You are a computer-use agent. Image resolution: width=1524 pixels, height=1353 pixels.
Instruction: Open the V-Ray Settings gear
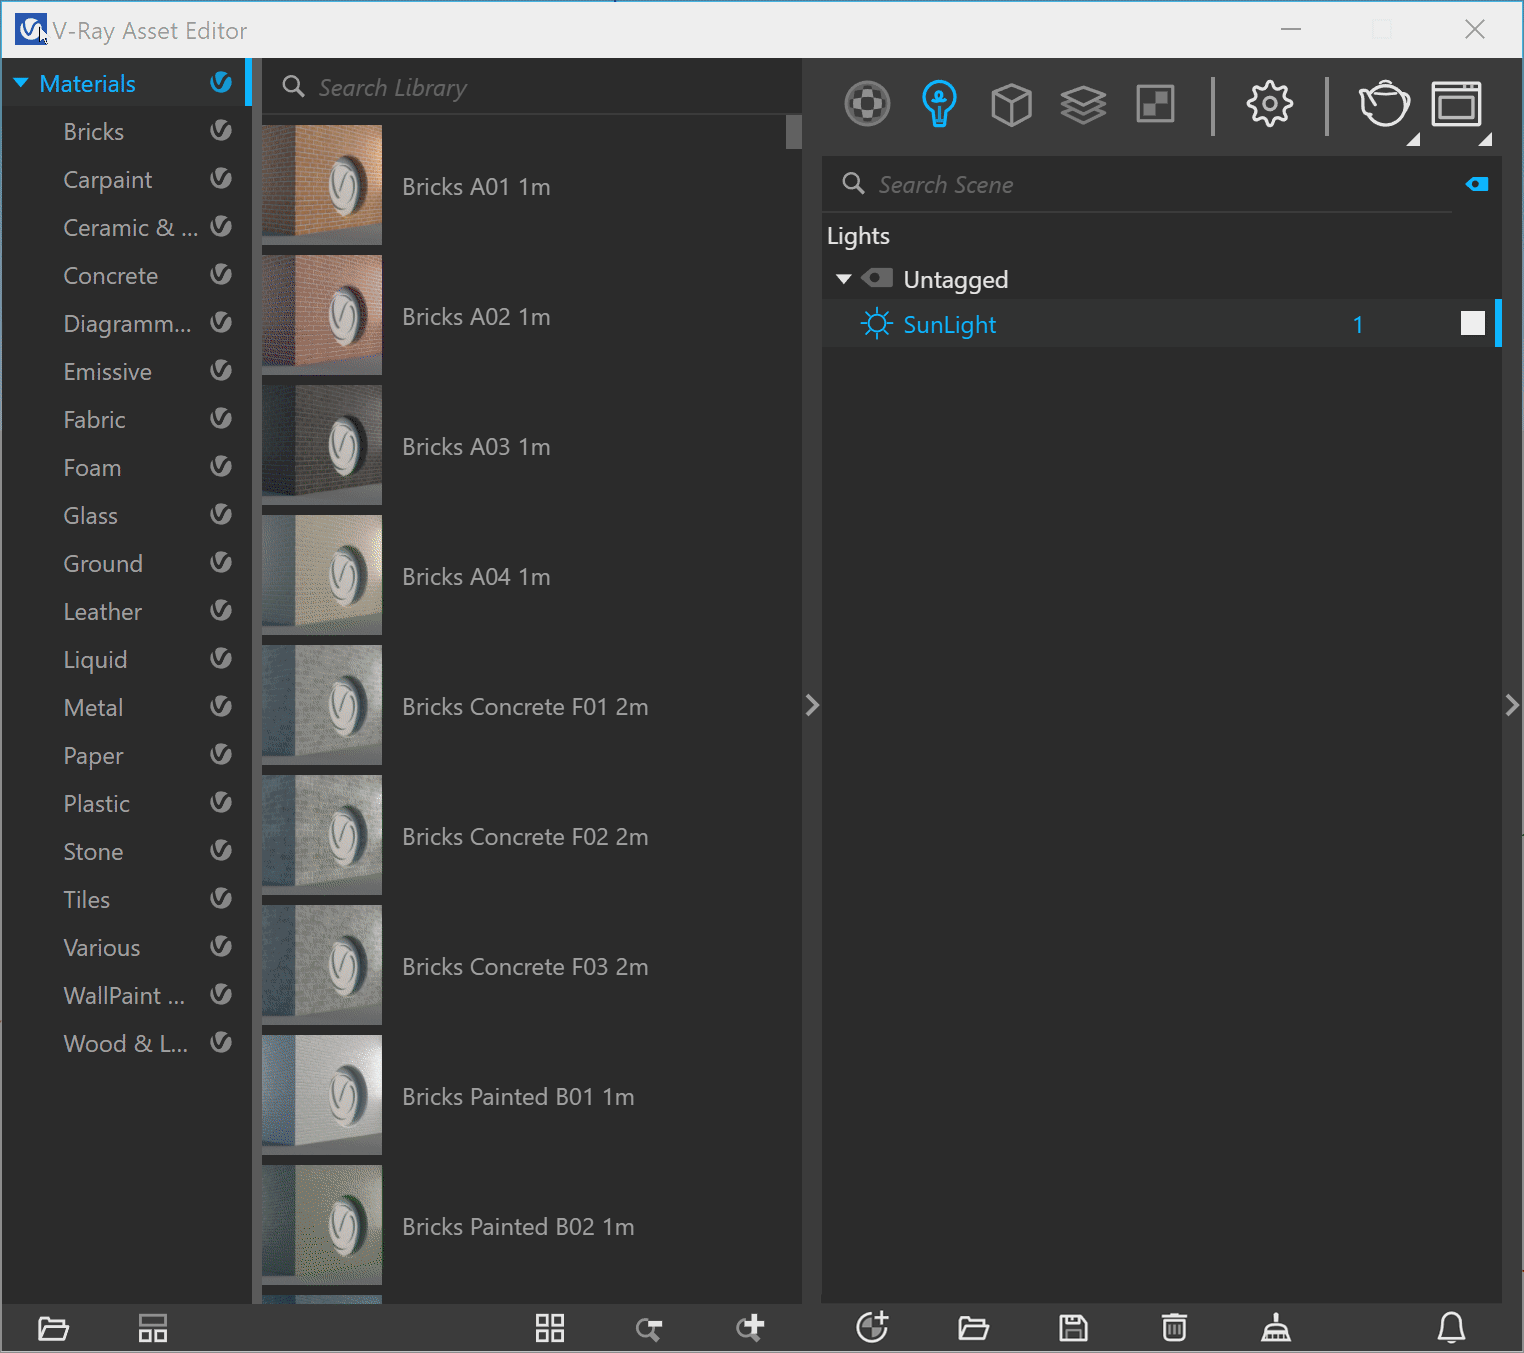point(1269,104)
